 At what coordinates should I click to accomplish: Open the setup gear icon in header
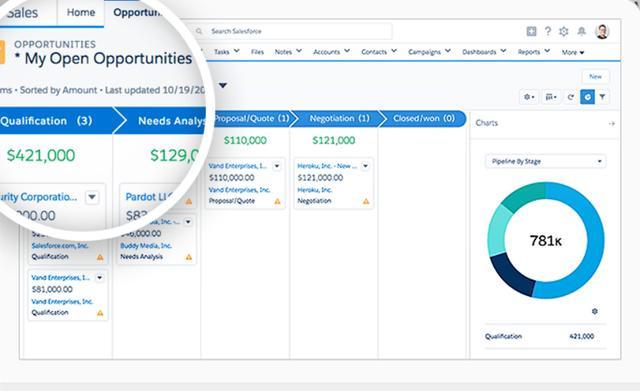564,31
